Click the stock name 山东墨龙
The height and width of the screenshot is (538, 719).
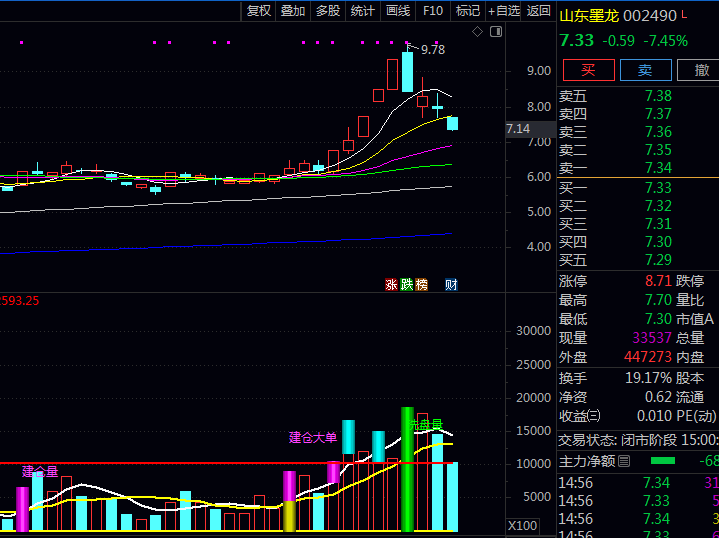[589, 16]
